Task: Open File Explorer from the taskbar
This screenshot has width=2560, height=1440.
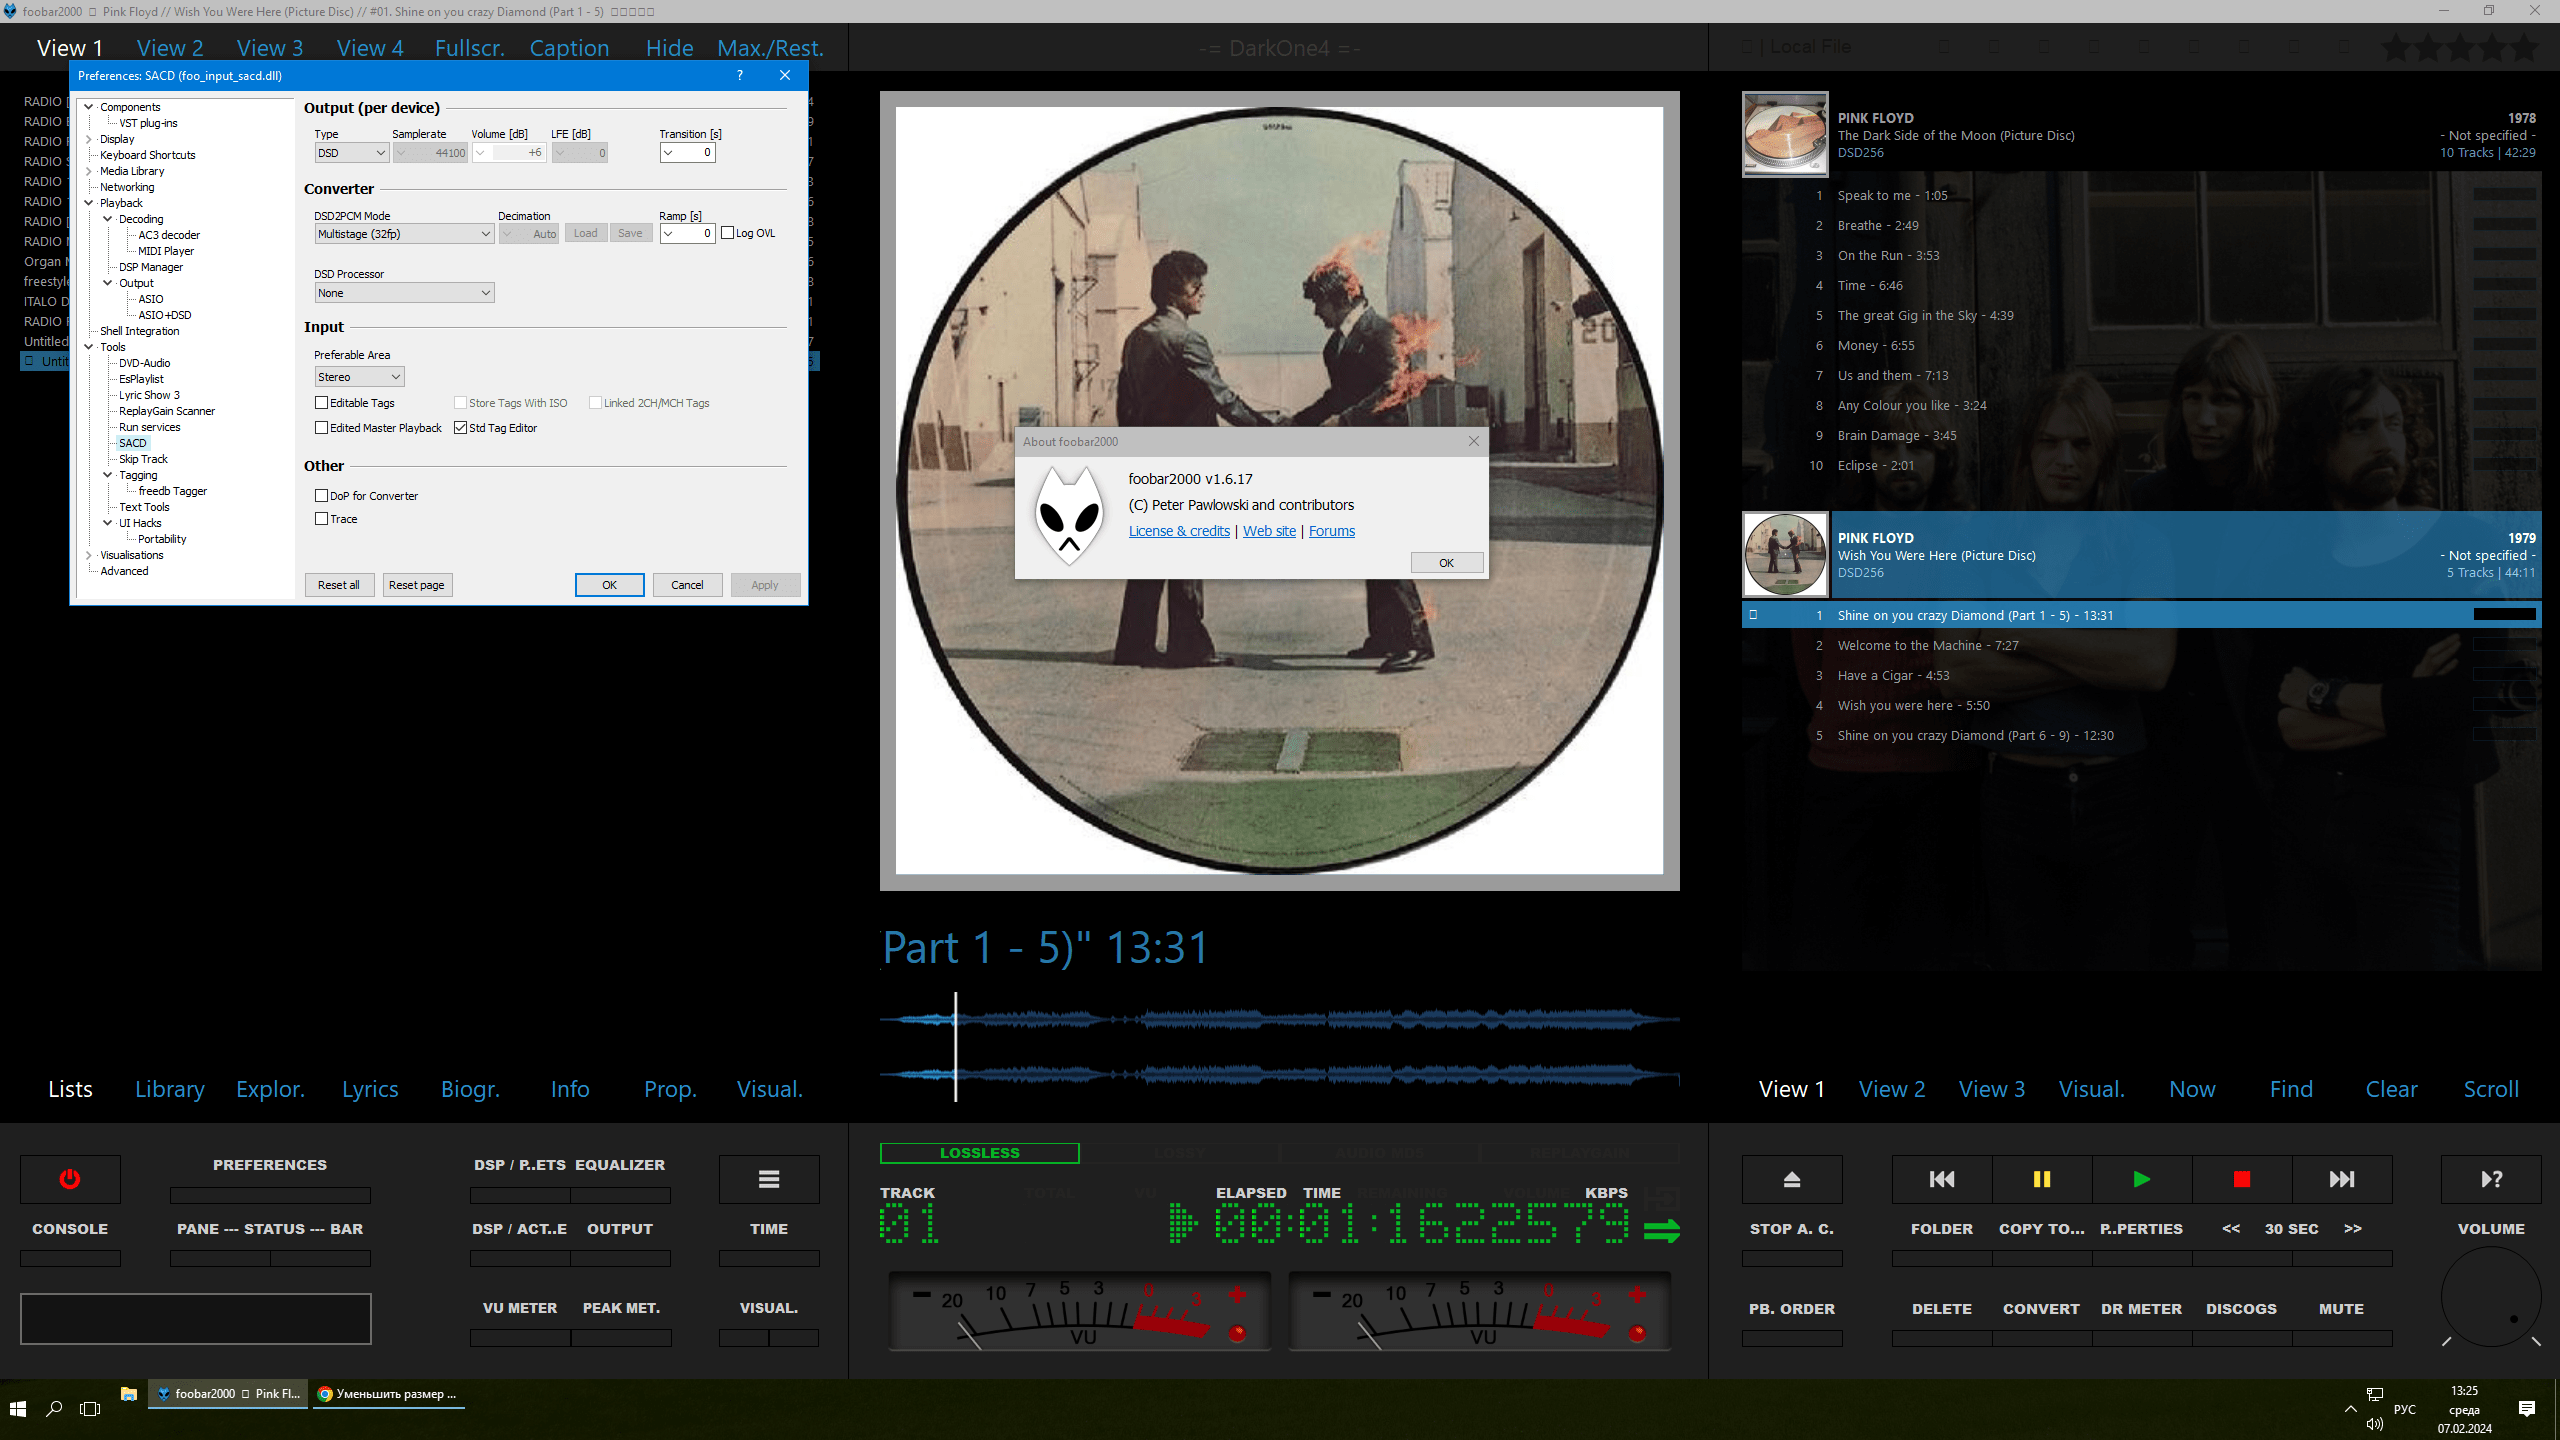Action: (128, 1394)
